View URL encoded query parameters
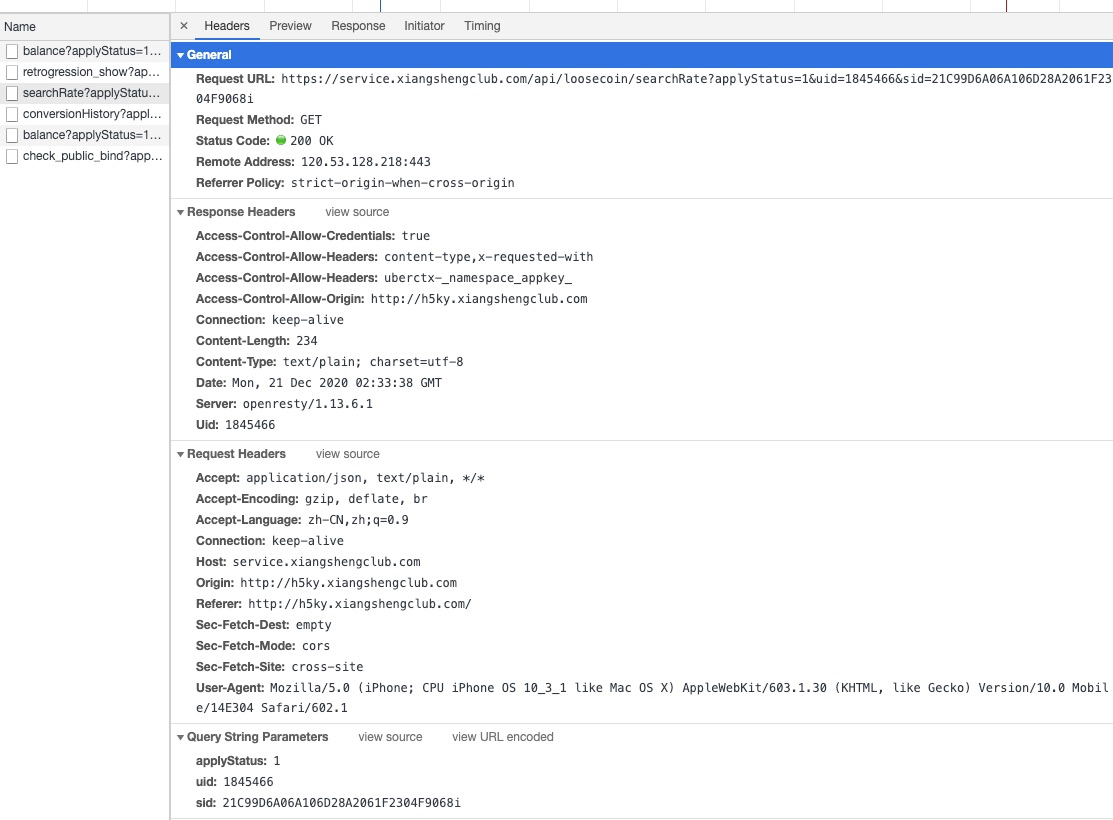1113x820 pixels. [502, 737]
